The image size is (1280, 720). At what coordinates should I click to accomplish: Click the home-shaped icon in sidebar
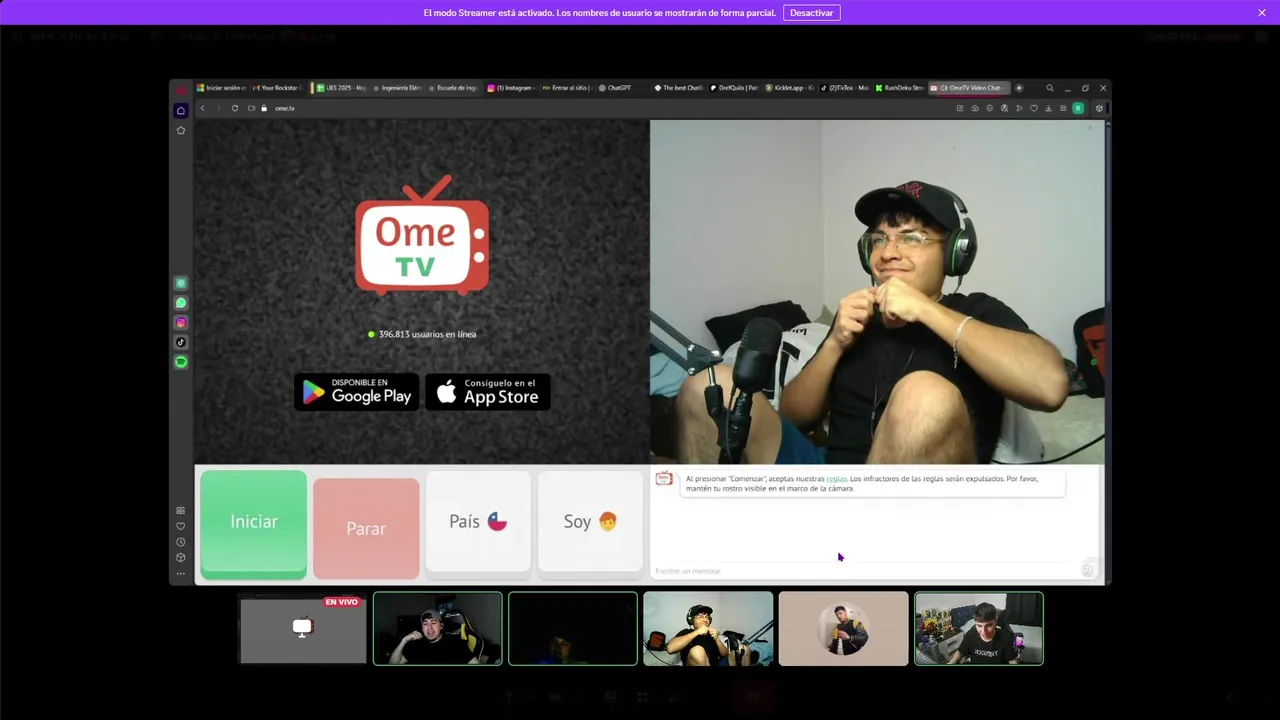[181, 130]
